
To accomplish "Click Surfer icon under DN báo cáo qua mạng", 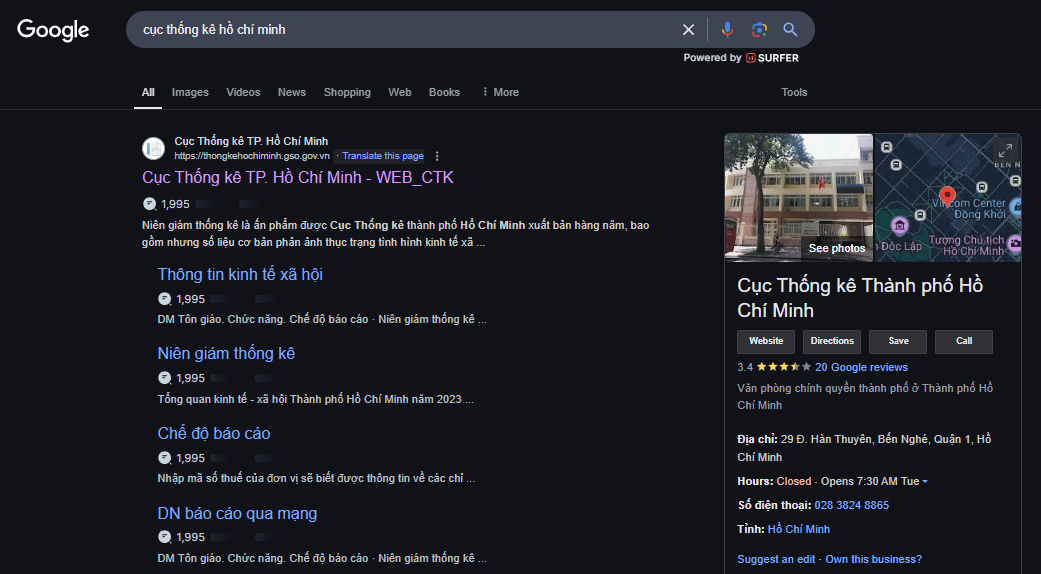I will point(165,537).
